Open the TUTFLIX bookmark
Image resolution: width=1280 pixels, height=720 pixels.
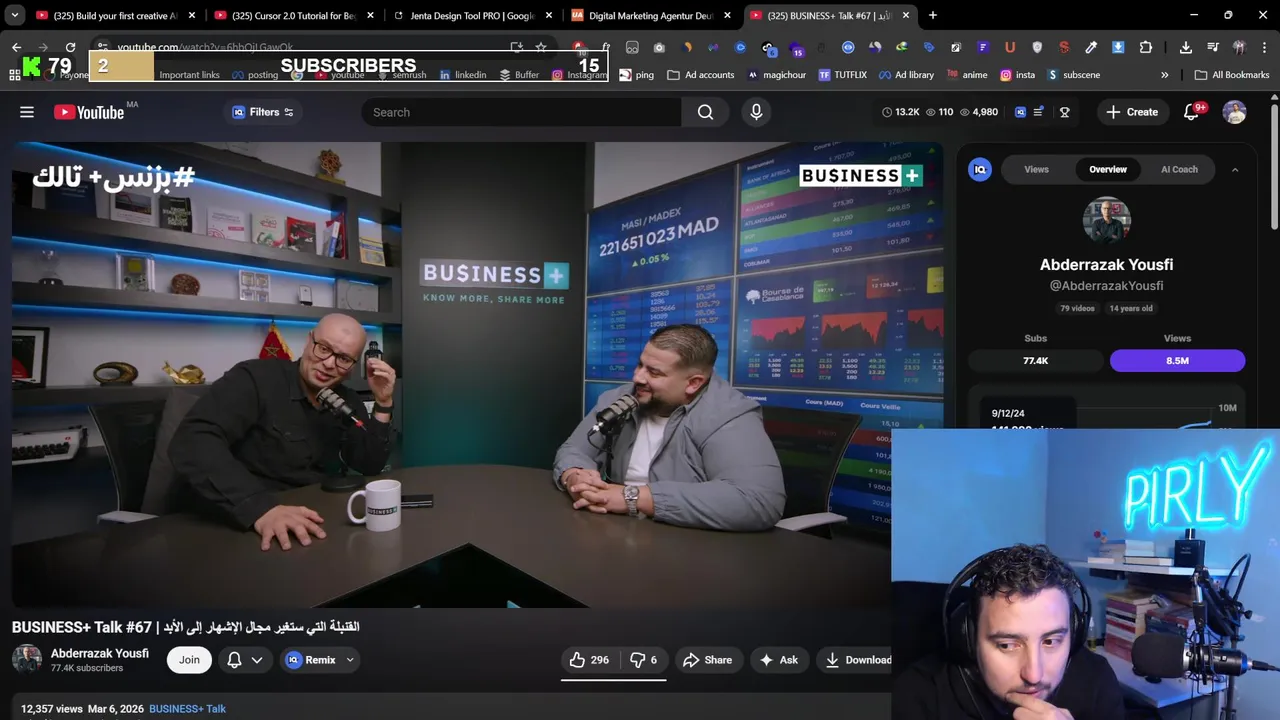pos(842,75)
